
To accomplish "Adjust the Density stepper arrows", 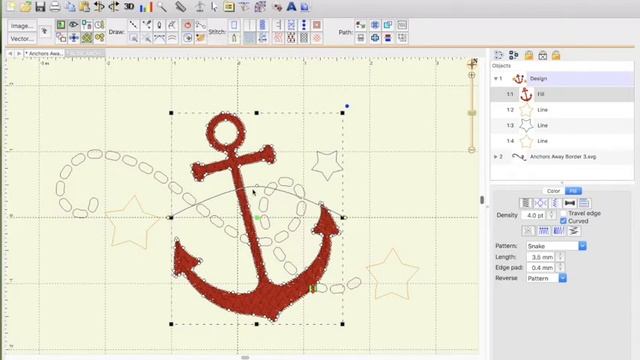I will 551,215.
